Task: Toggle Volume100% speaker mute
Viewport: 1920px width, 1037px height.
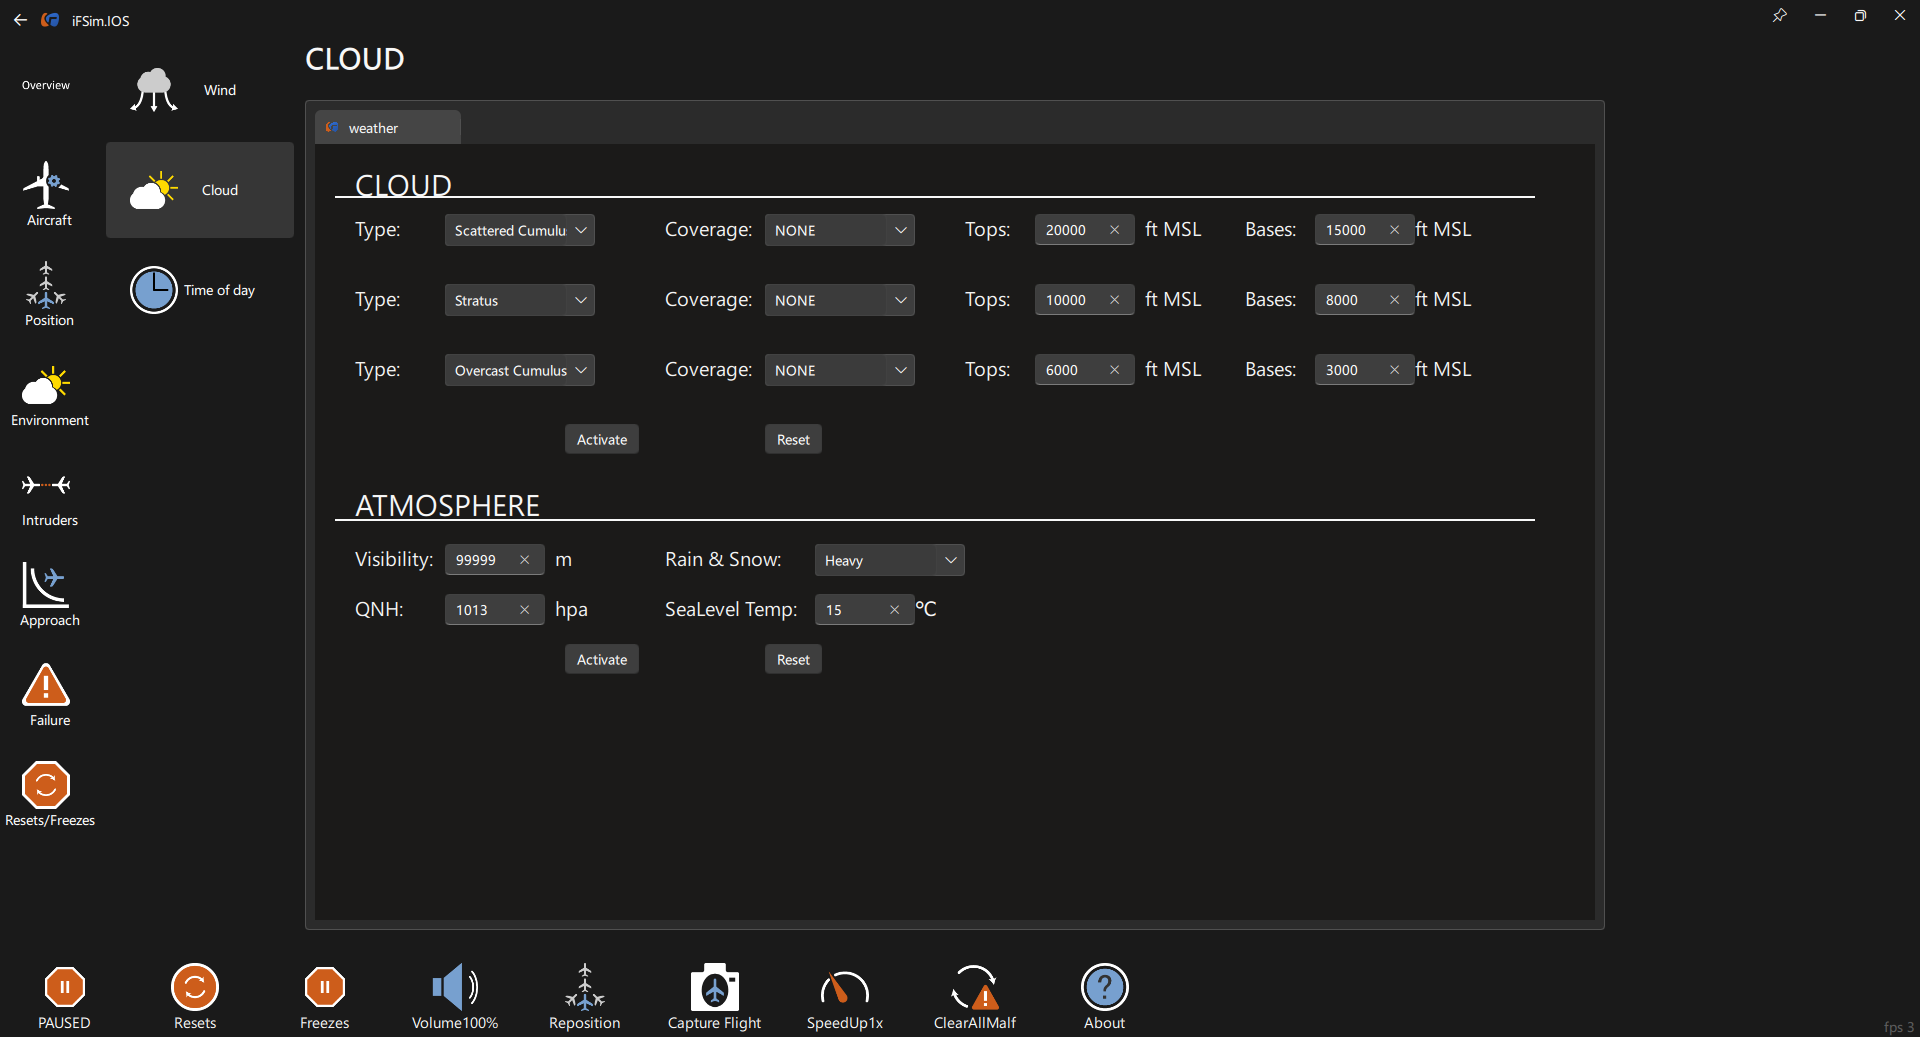Action: (454, 990)
